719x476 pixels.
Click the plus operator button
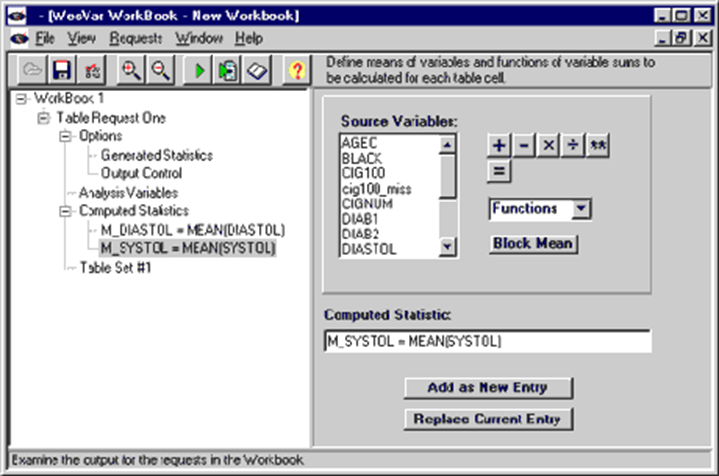click(x=499, y=145)
